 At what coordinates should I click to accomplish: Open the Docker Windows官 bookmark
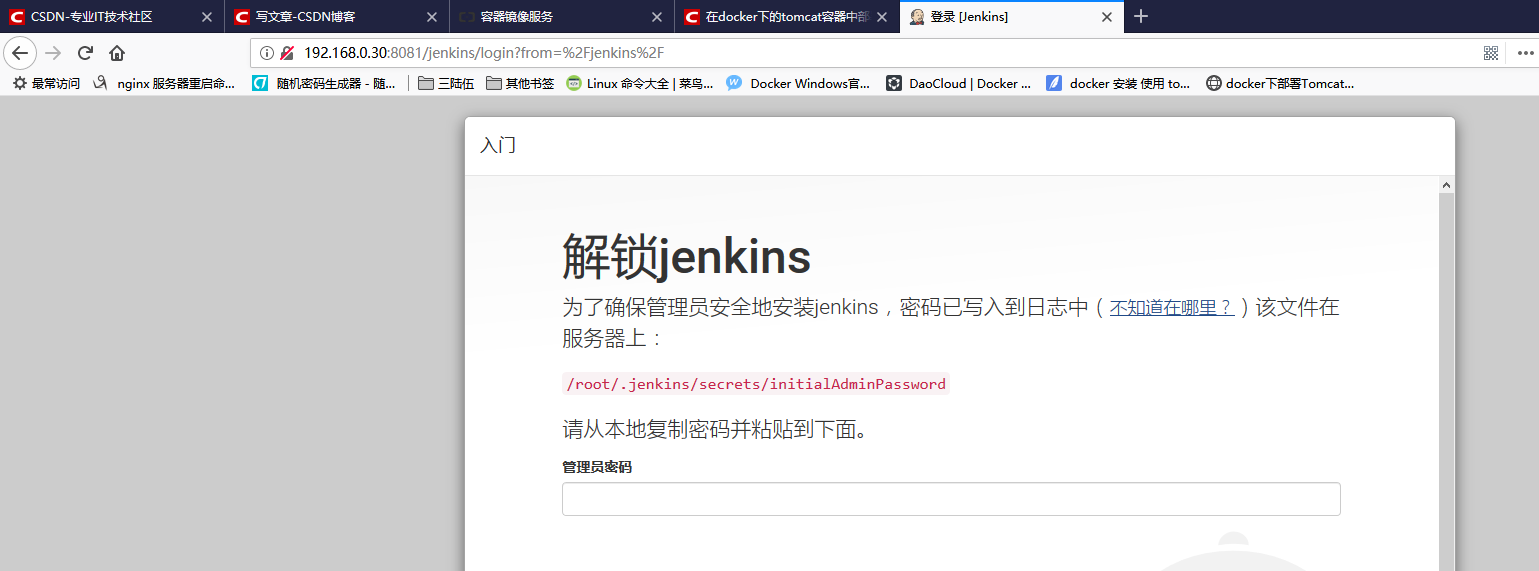click(x=799, y=84)
